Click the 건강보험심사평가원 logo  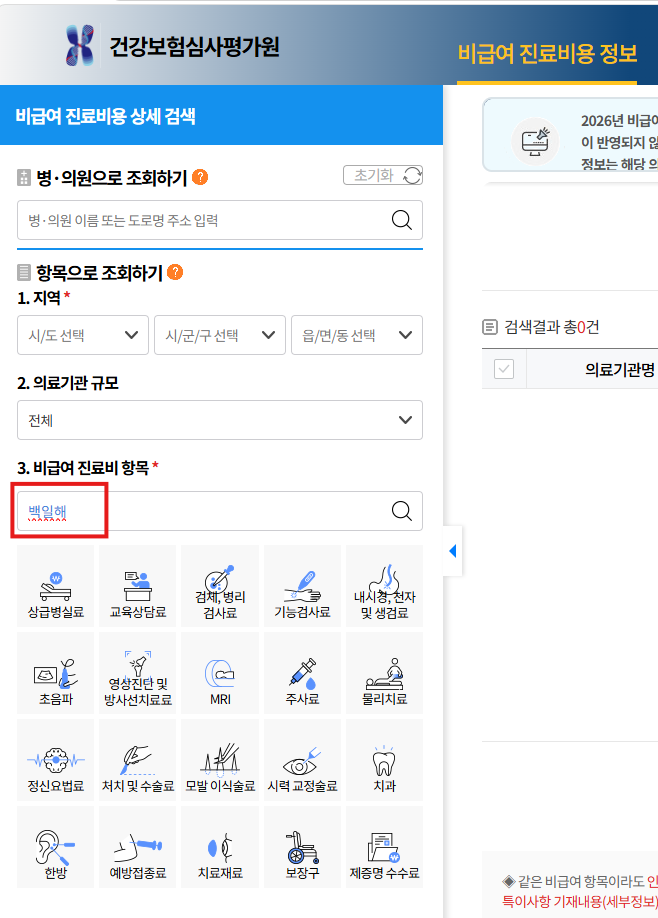click(172, 46)
